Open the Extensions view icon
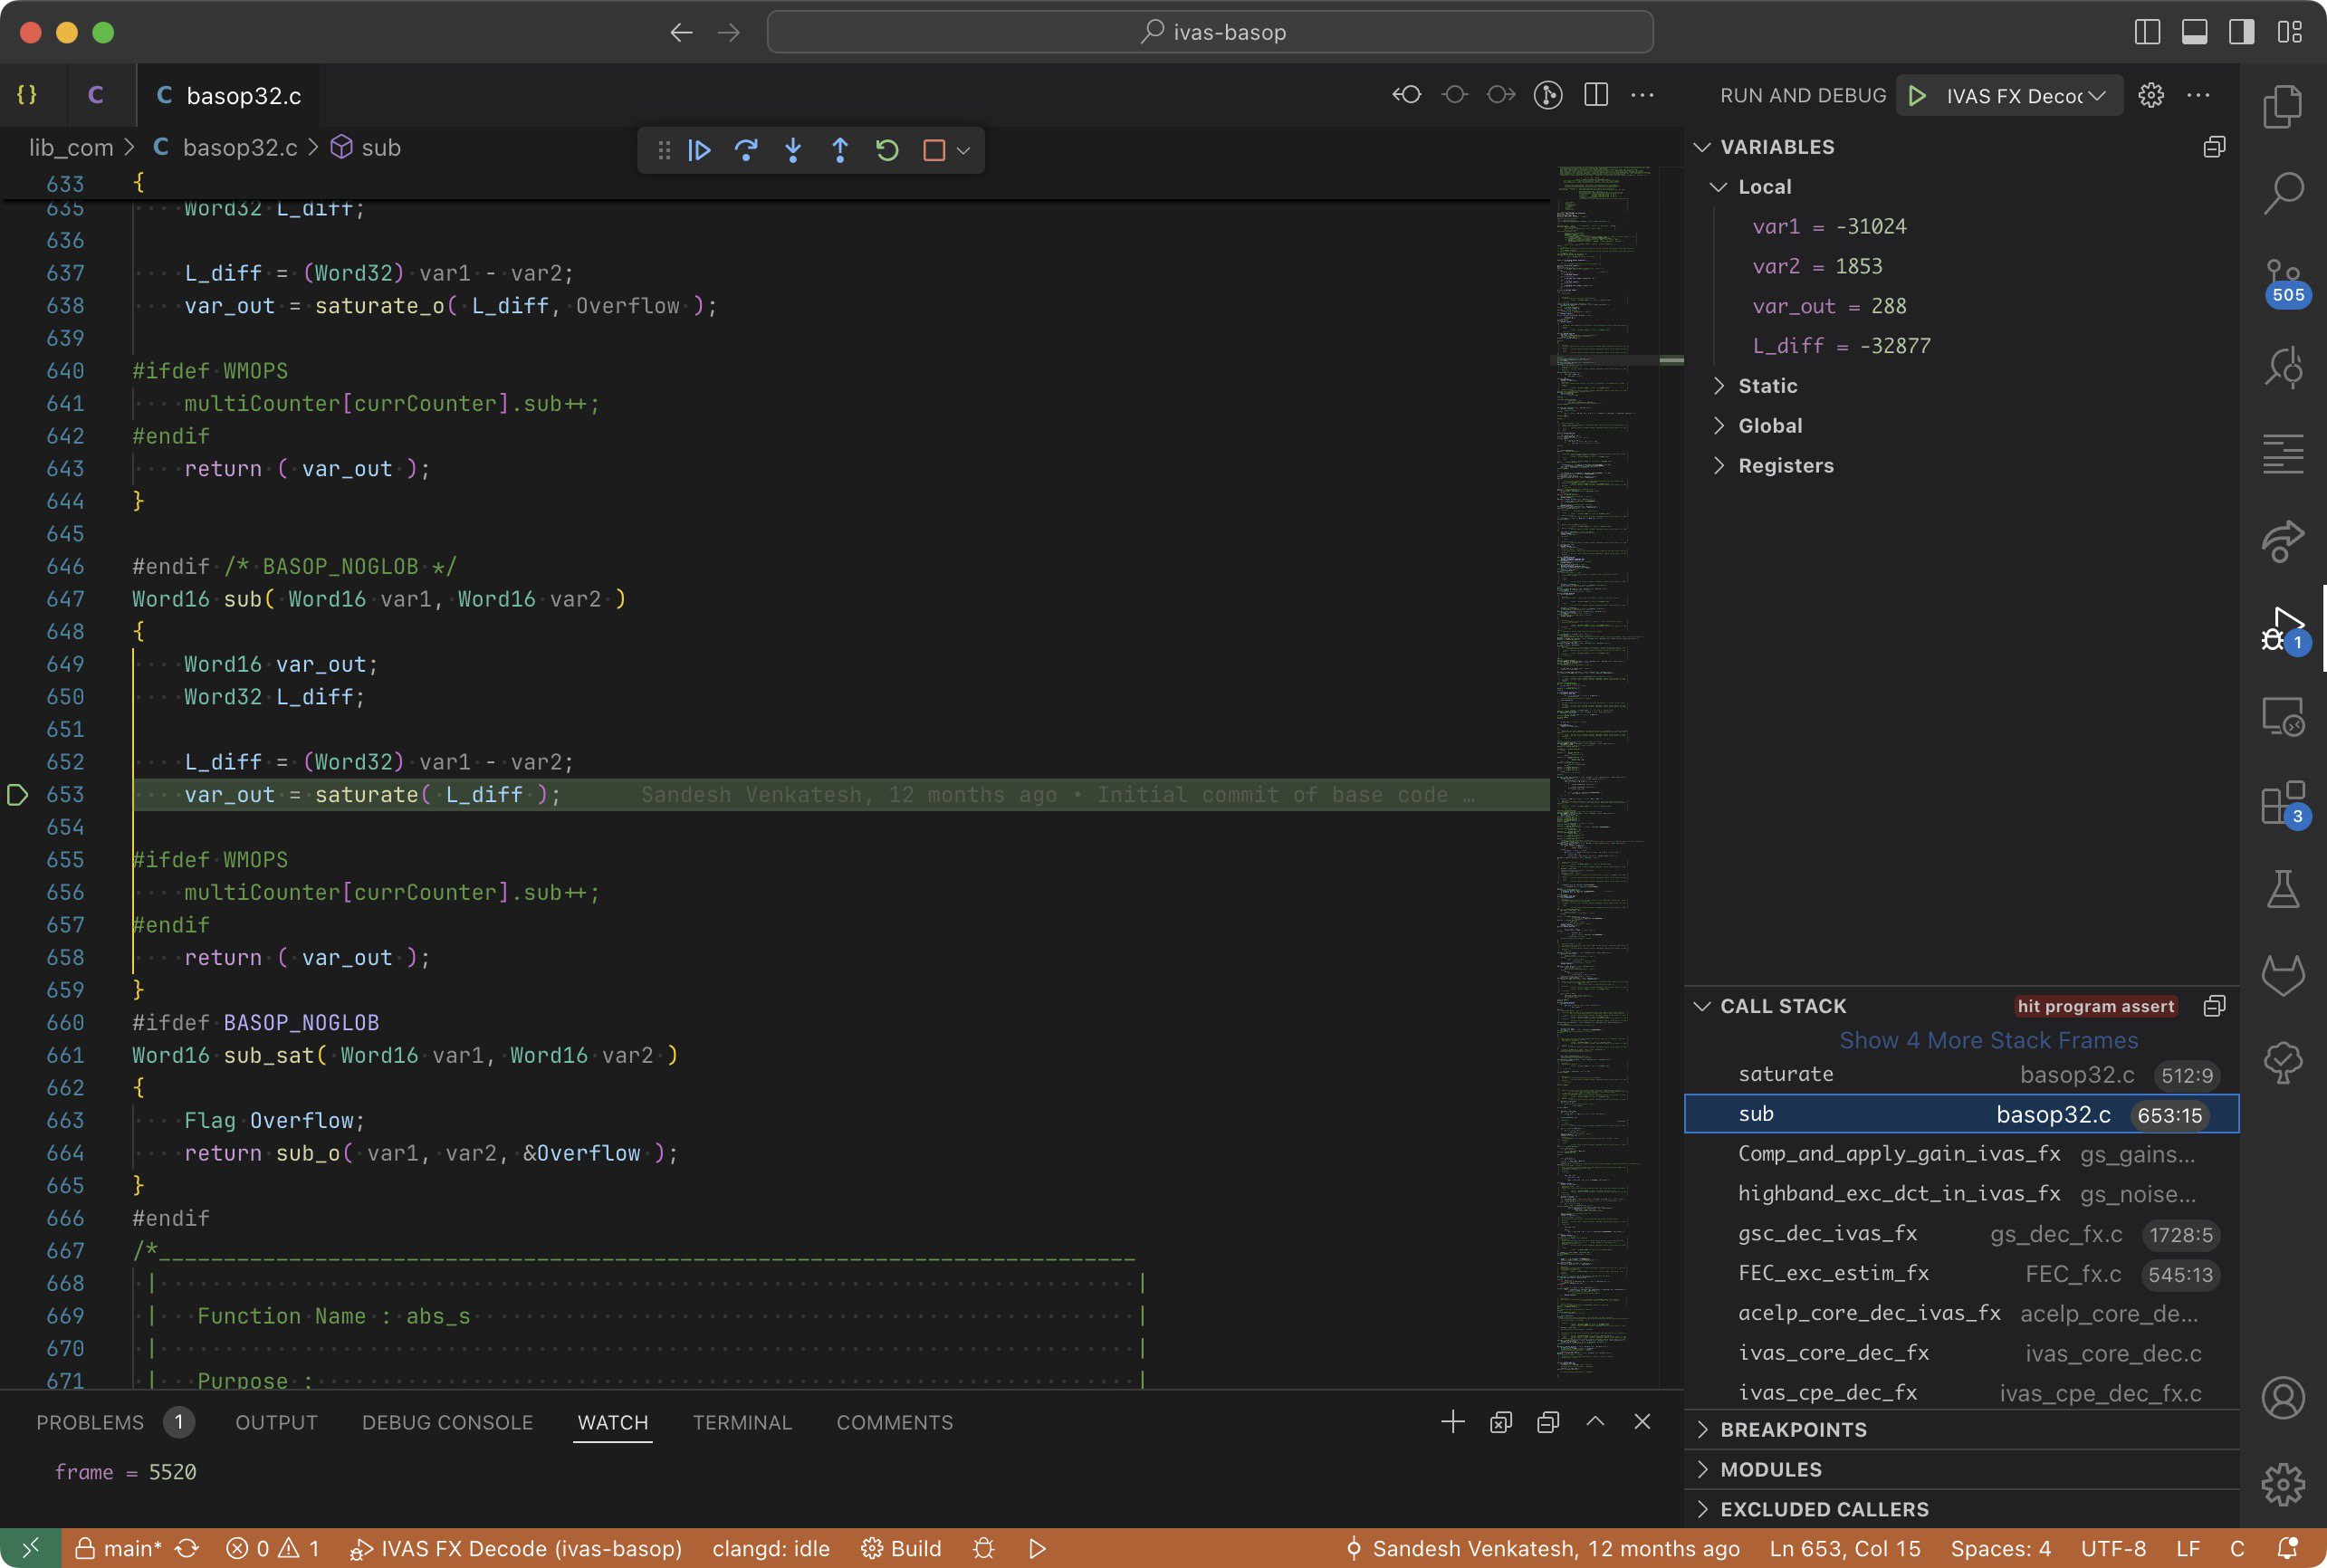The width and height of the screenshot is (2327, 1568). [x=2284, y=803]
